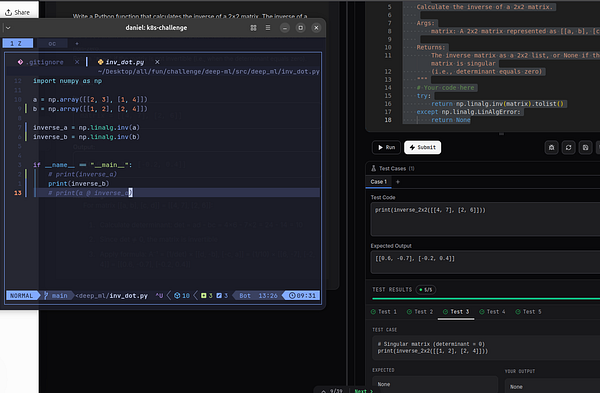Collapse the bottom navigation with the up chevron
Image resolution: width=600 pixels, height=393 pixels.
point(323,391)
